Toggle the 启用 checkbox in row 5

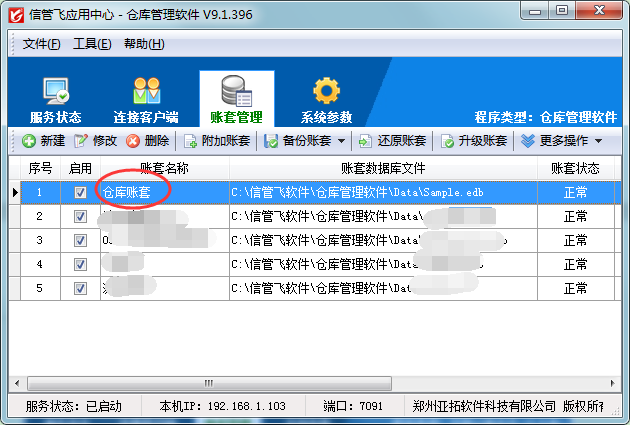click(x=81, y=288)
